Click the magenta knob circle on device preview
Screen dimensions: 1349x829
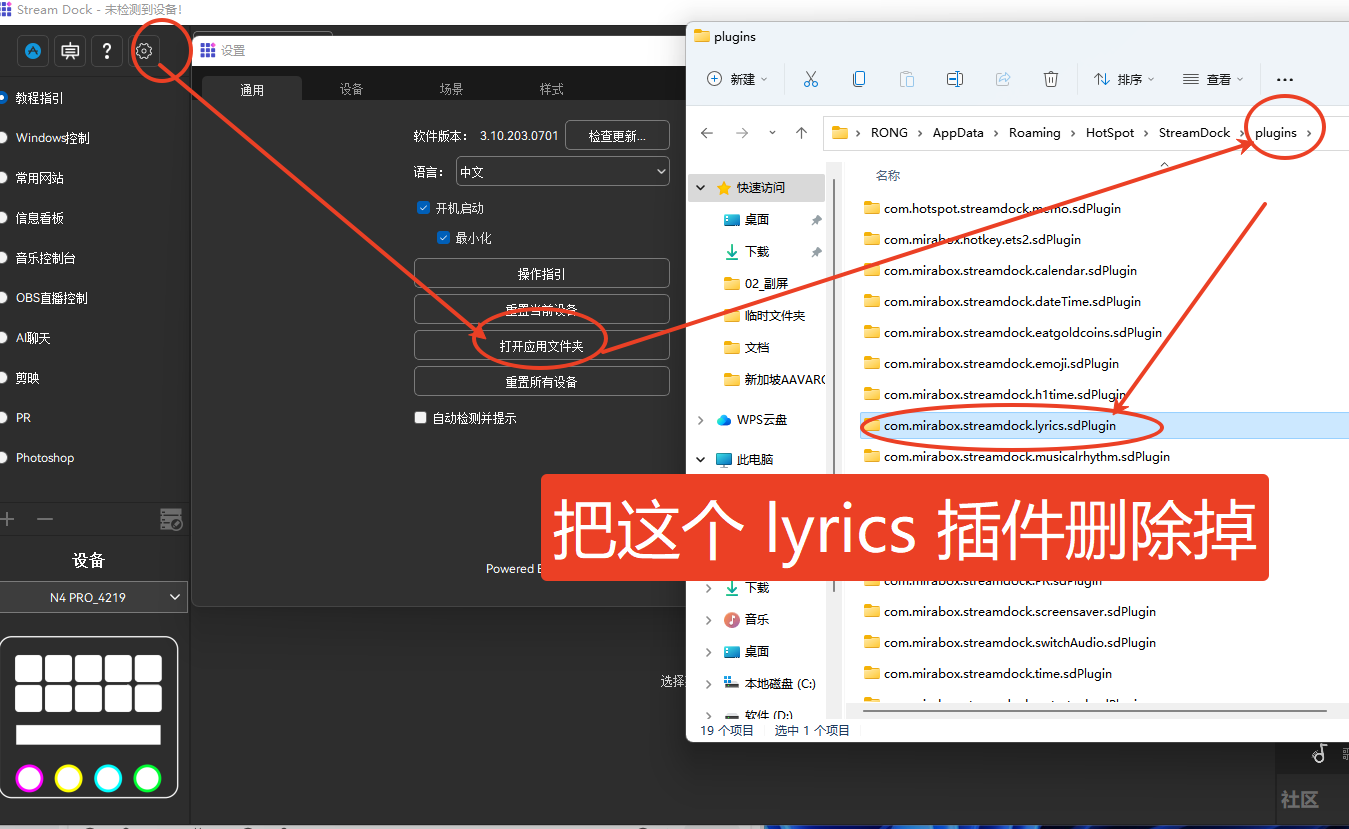[x=30, y=778]
